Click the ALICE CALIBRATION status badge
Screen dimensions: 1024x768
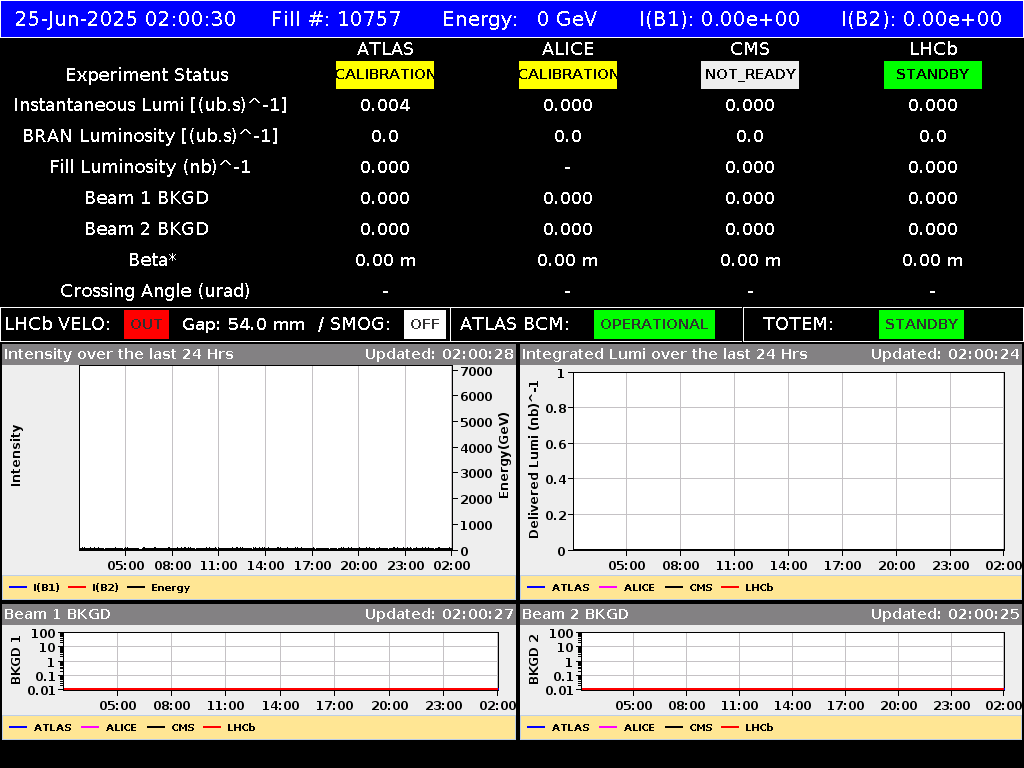pyautogui.click(x=568, y=74)
